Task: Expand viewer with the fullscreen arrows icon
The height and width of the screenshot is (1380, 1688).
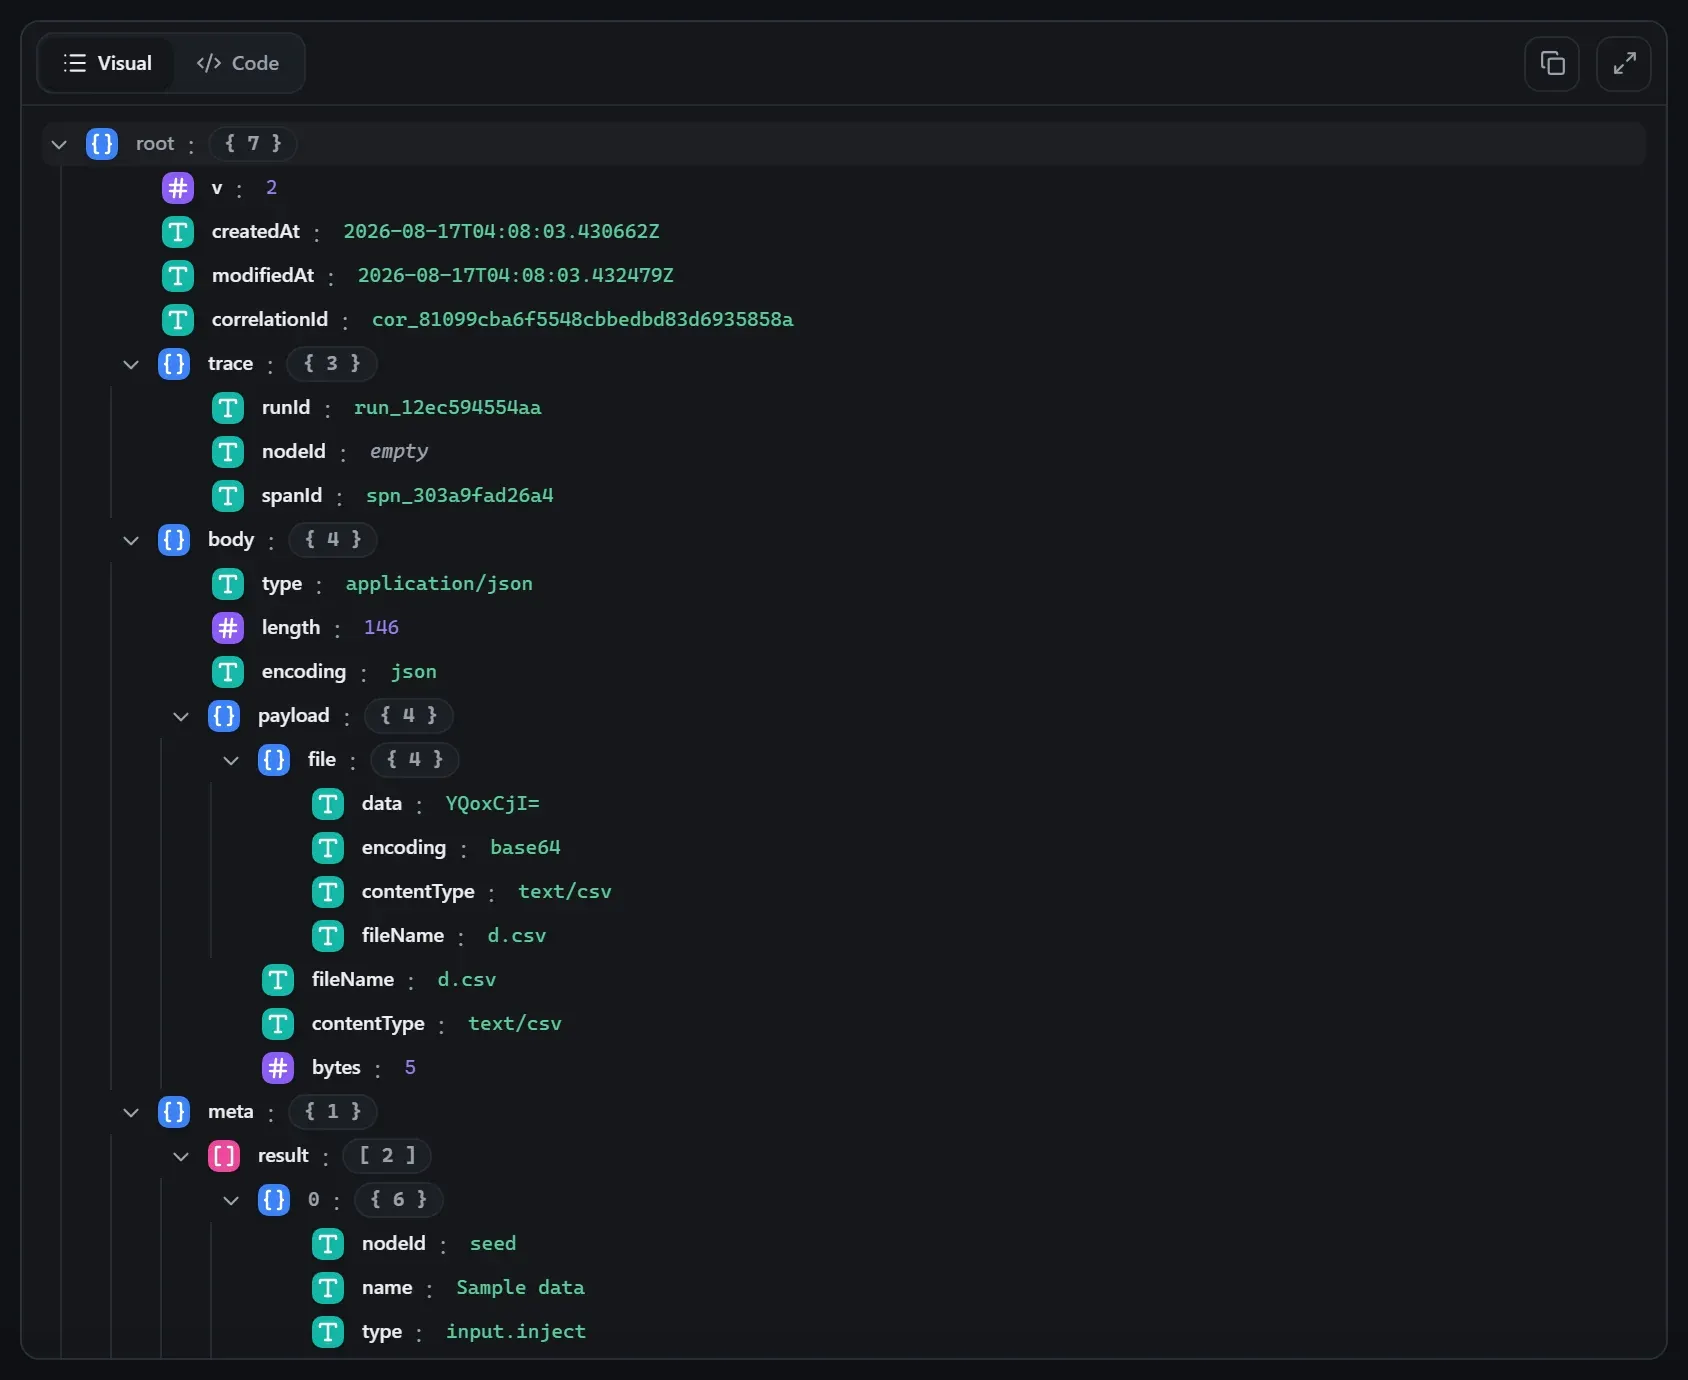Action: click(x=1624, y=64)
